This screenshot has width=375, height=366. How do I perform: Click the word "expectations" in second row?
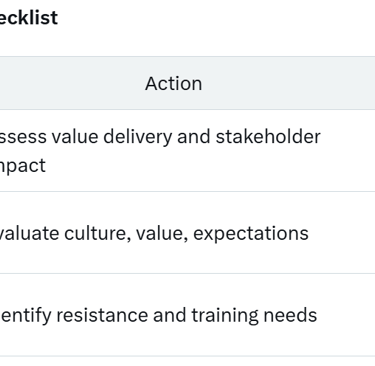pos(251,233)
